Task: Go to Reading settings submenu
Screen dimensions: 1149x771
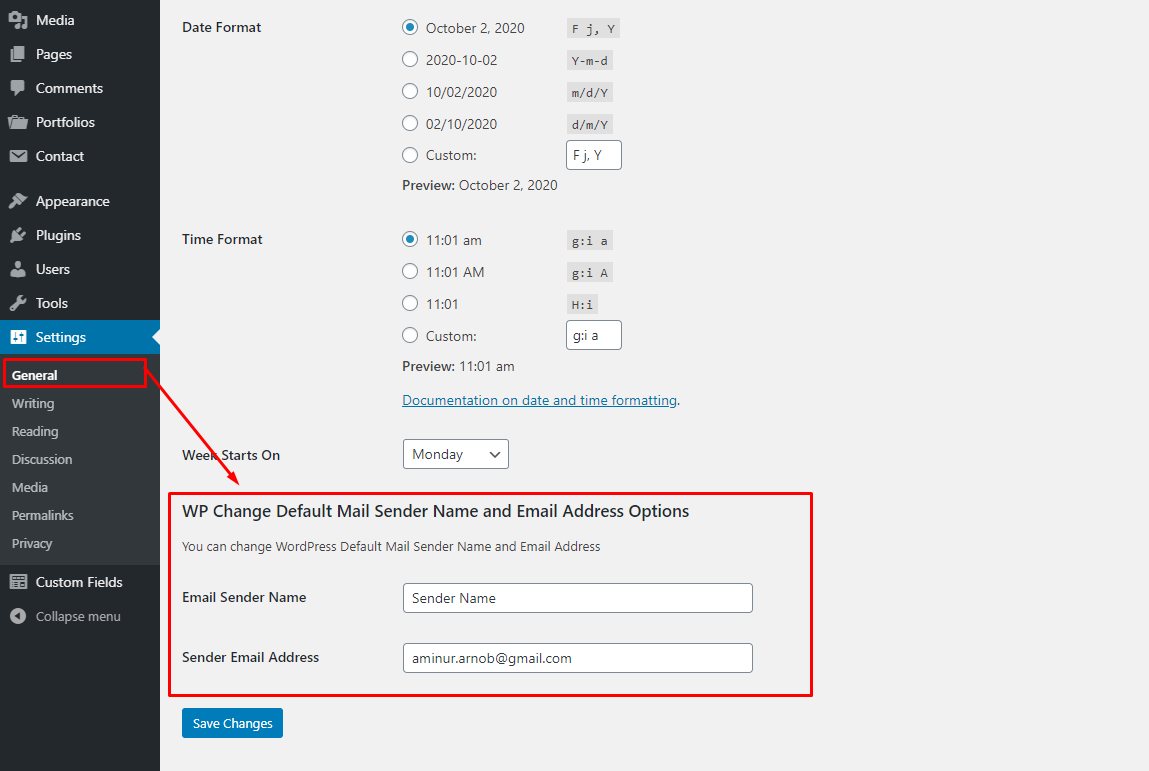Action: pyautogui.click(x=35, y=431)
